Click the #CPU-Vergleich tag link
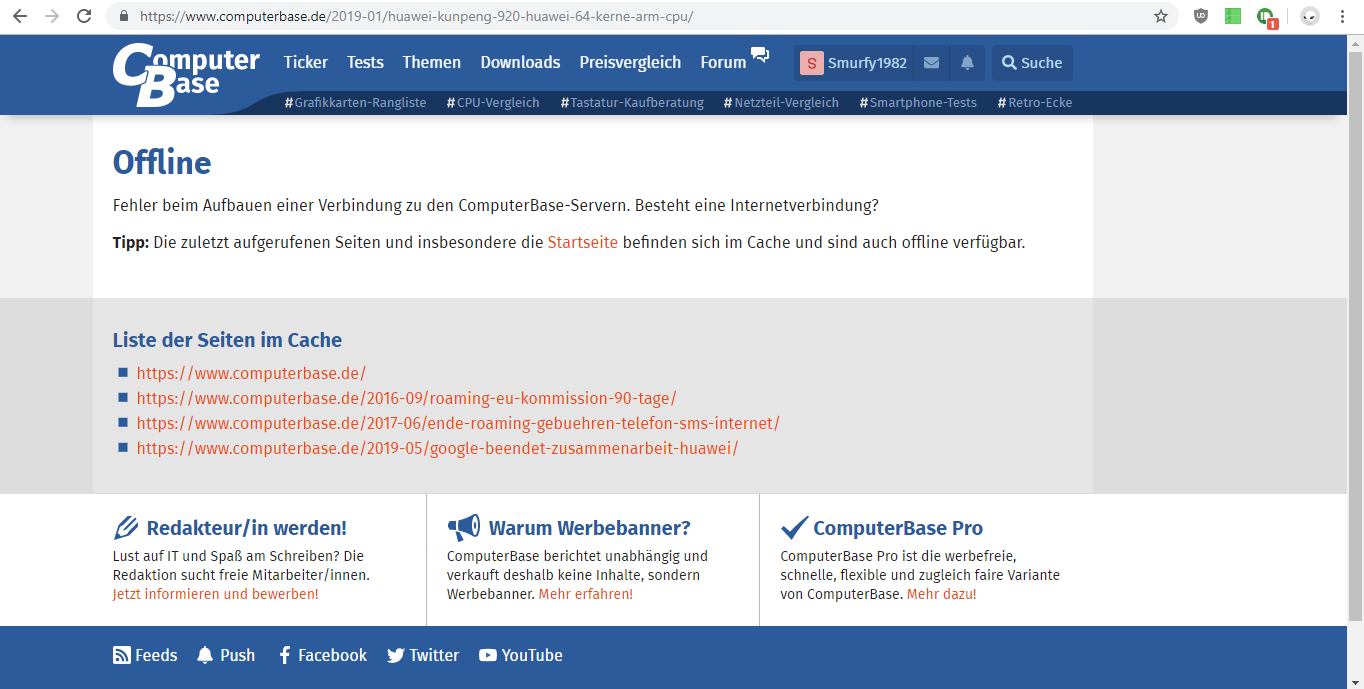Screen dimensions: 1364x689 (493, 102)
